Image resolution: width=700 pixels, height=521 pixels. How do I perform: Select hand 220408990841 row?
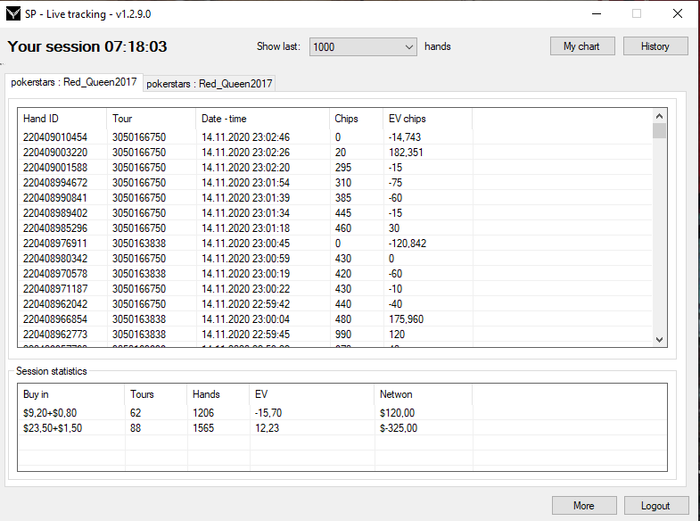335,198
